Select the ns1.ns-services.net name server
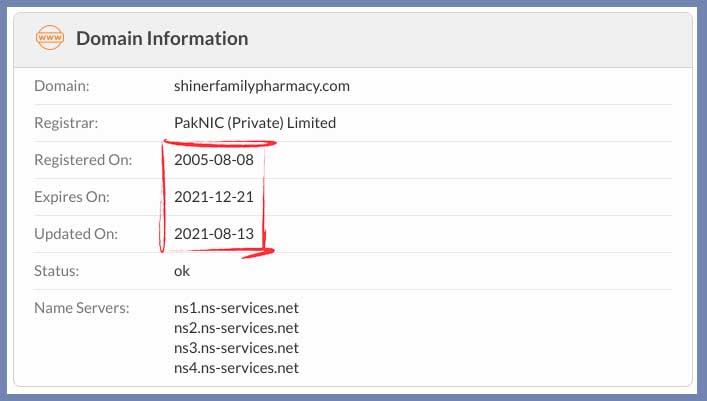The height and width of the screenshot is (401, 707). click(236, 307)
